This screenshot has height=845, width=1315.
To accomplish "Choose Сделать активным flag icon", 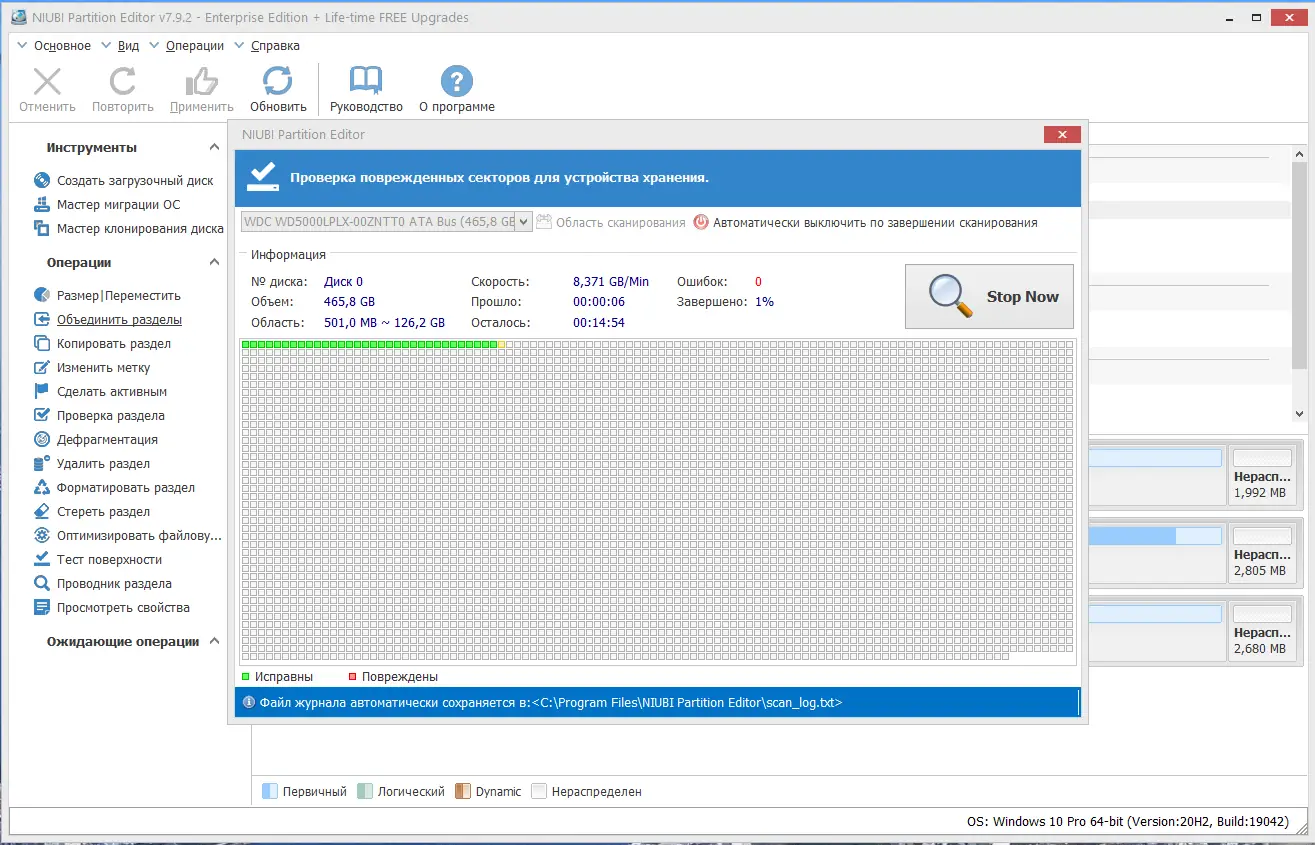I will tap(42, 392).
